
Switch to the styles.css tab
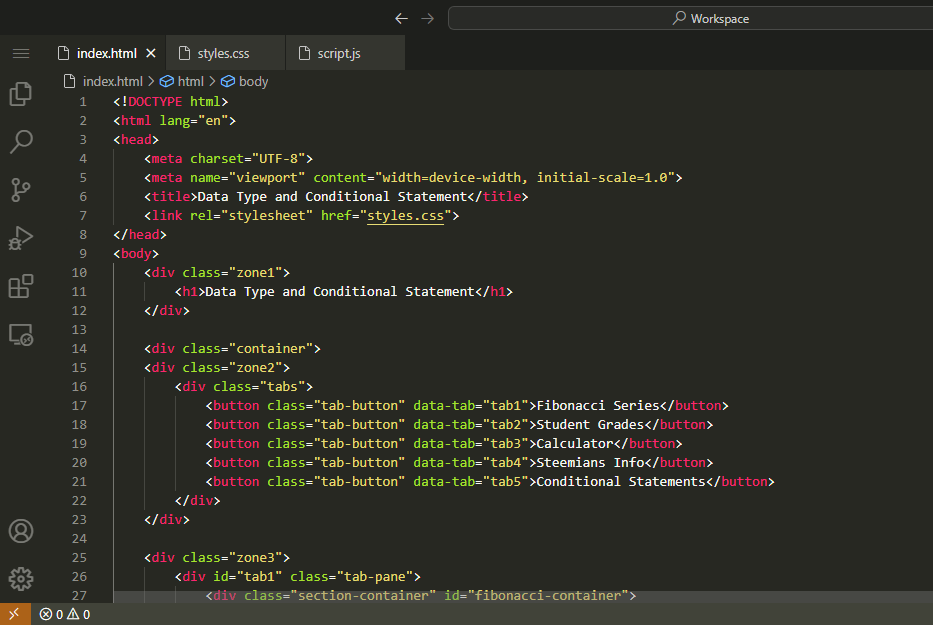click(x=223, y=53)
